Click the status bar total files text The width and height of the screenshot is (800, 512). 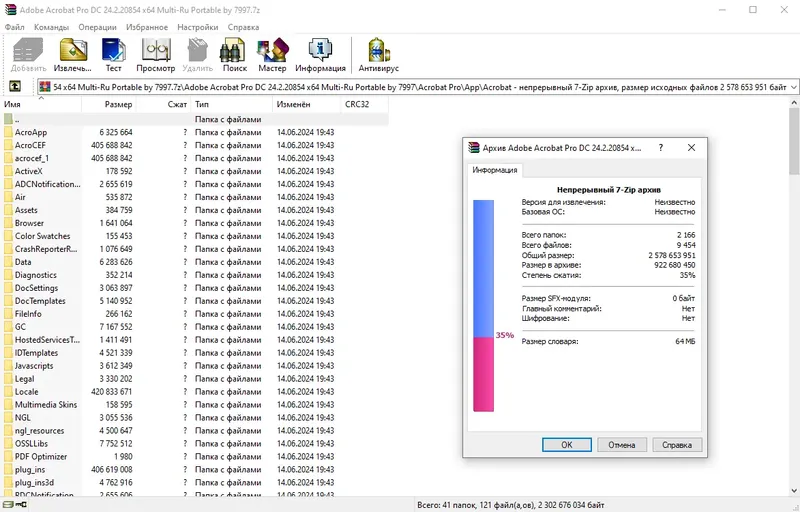(x=511, y=505)
